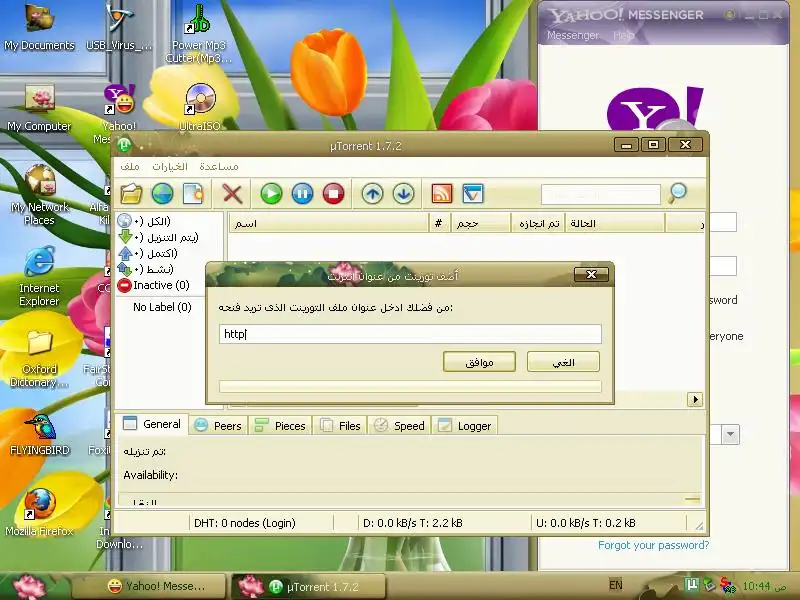This screenshot has height=600, width=800.
Task: Open USB_Virus desktop icon
Action: [119, 27]
